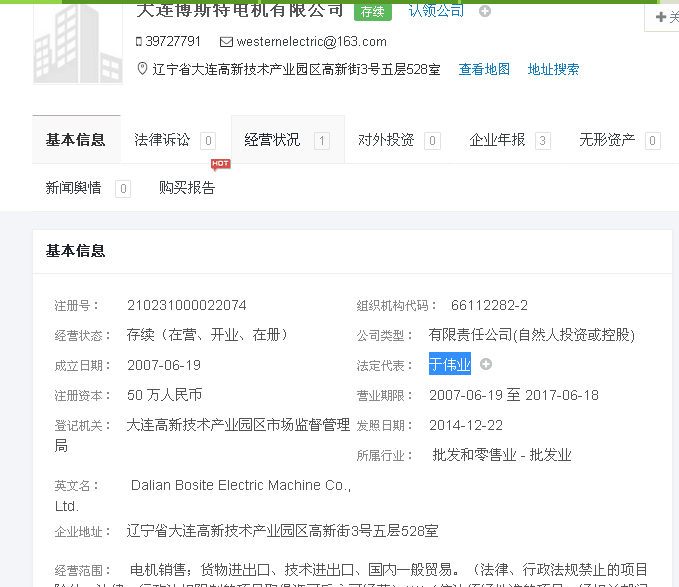Click the 地址搜索 link
Image resolution: width=679 pixels, height=587 pixels.
(553, 70)
